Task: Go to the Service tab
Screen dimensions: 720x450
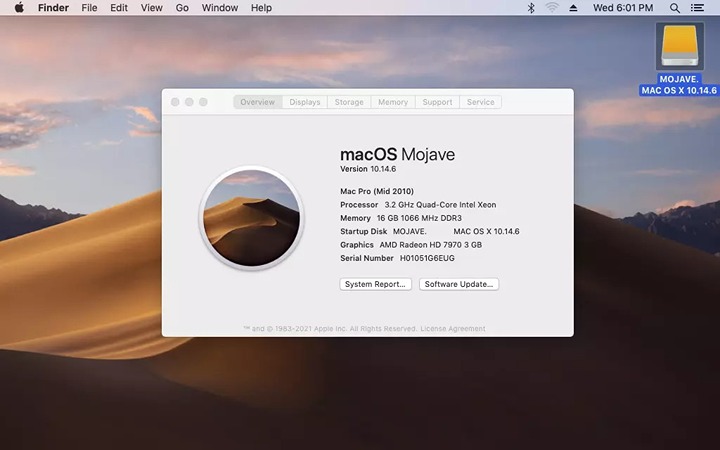Action: (x=481, y=102)
